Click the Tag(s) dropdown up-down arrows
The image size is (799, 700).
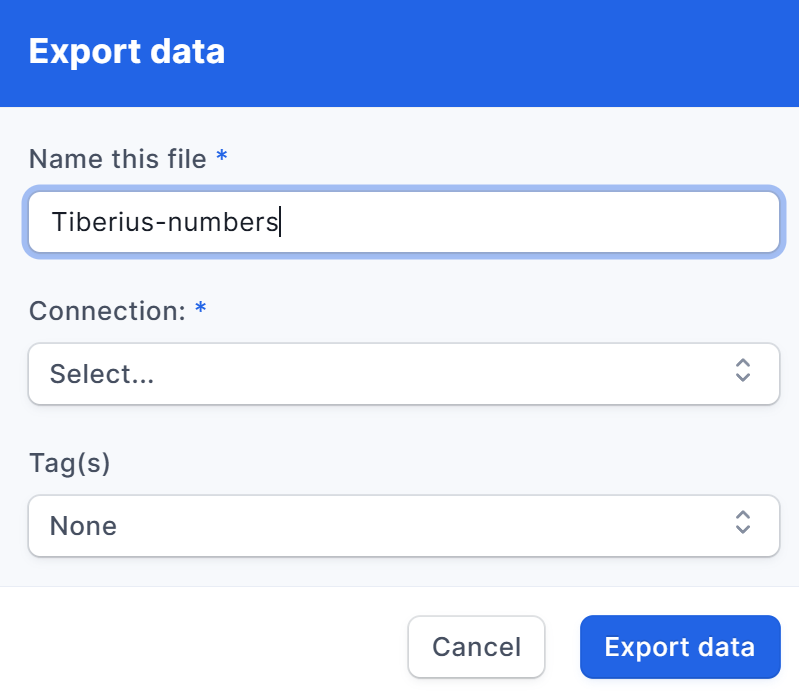coord(742,522)
